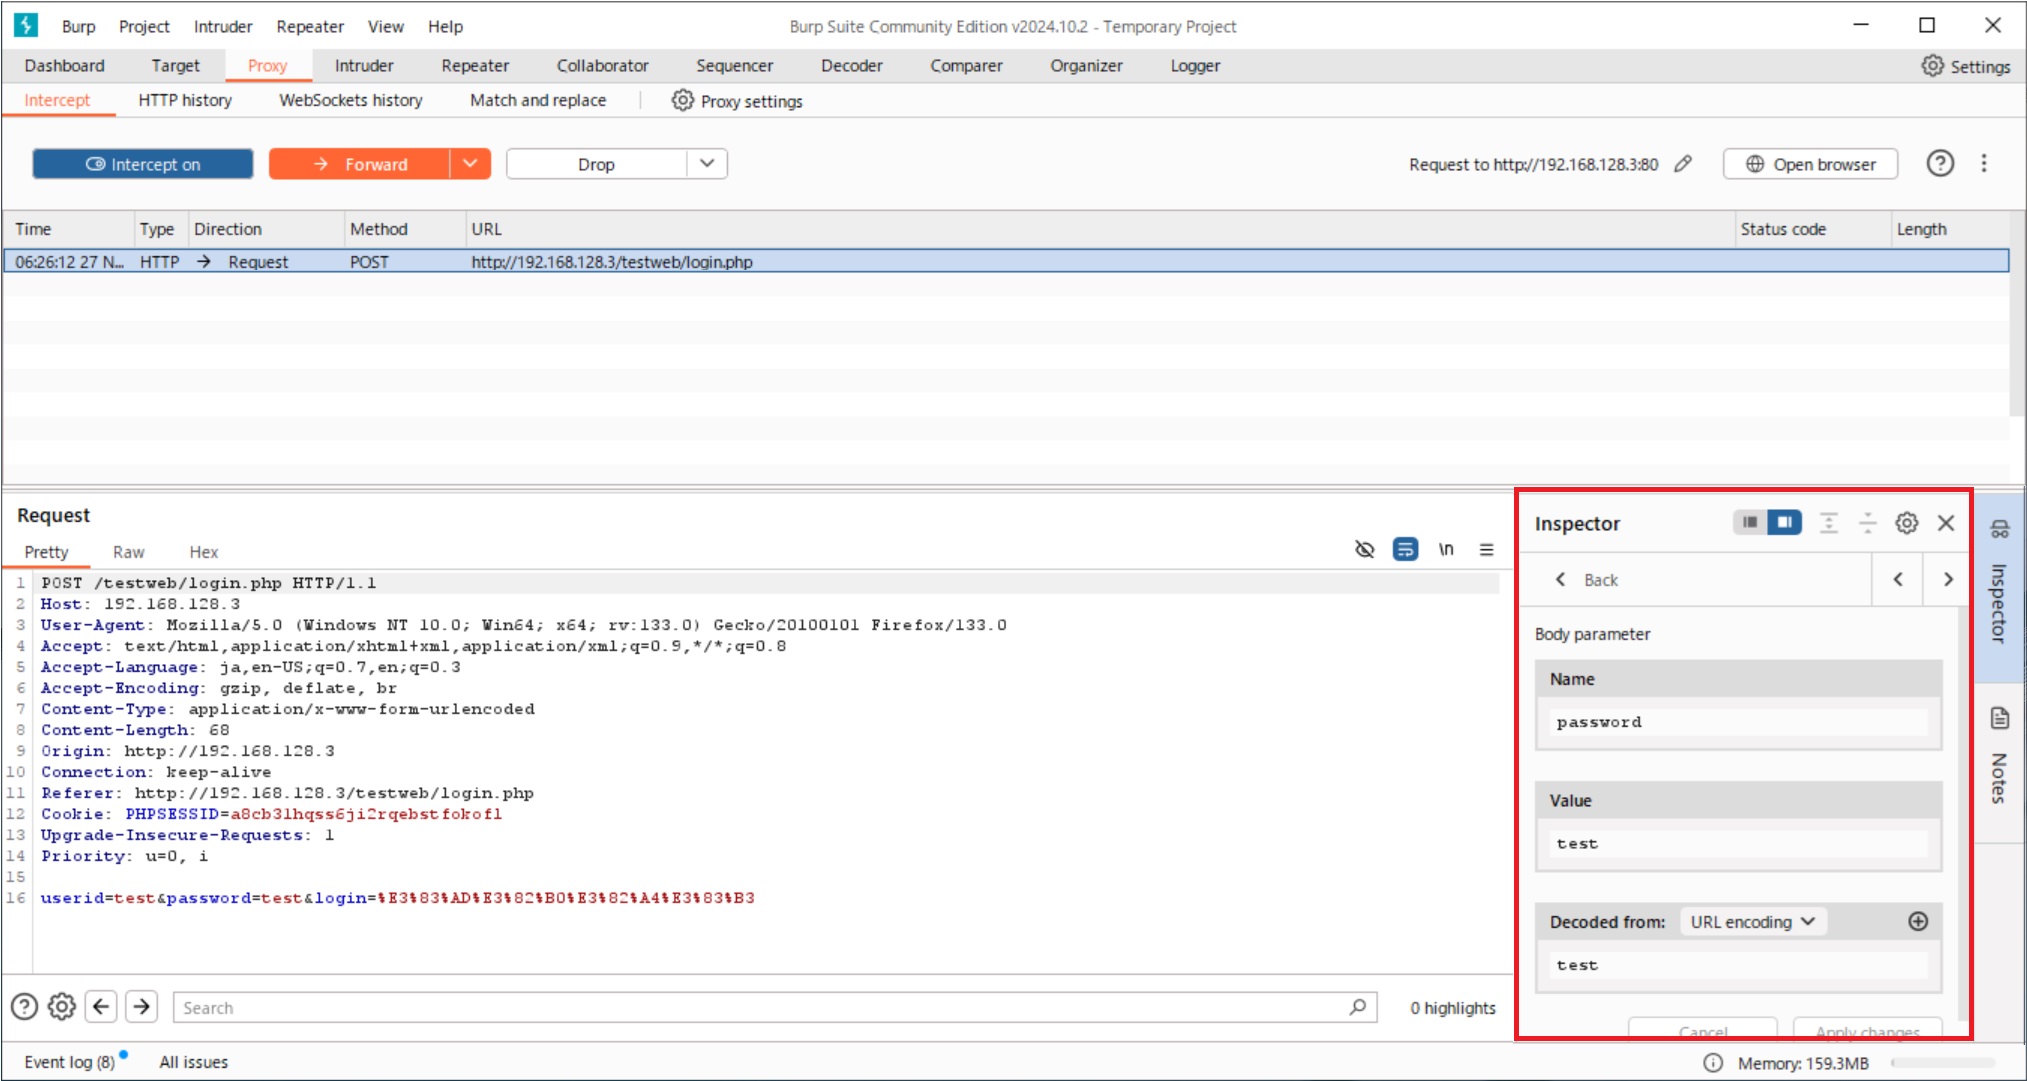Toggle Intercept on button
This screenshot has width=2027, height=1081.
[143, 164]
